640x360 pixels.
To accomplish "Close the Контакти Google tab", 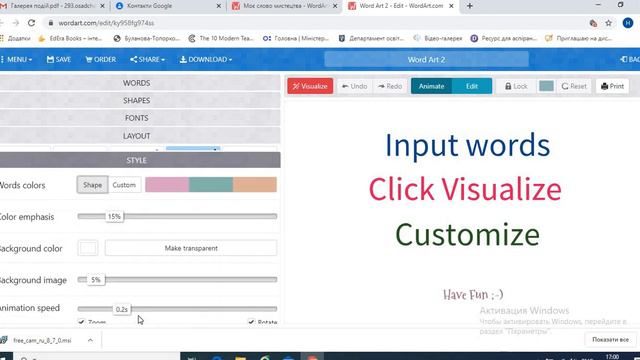I will 218,6.
